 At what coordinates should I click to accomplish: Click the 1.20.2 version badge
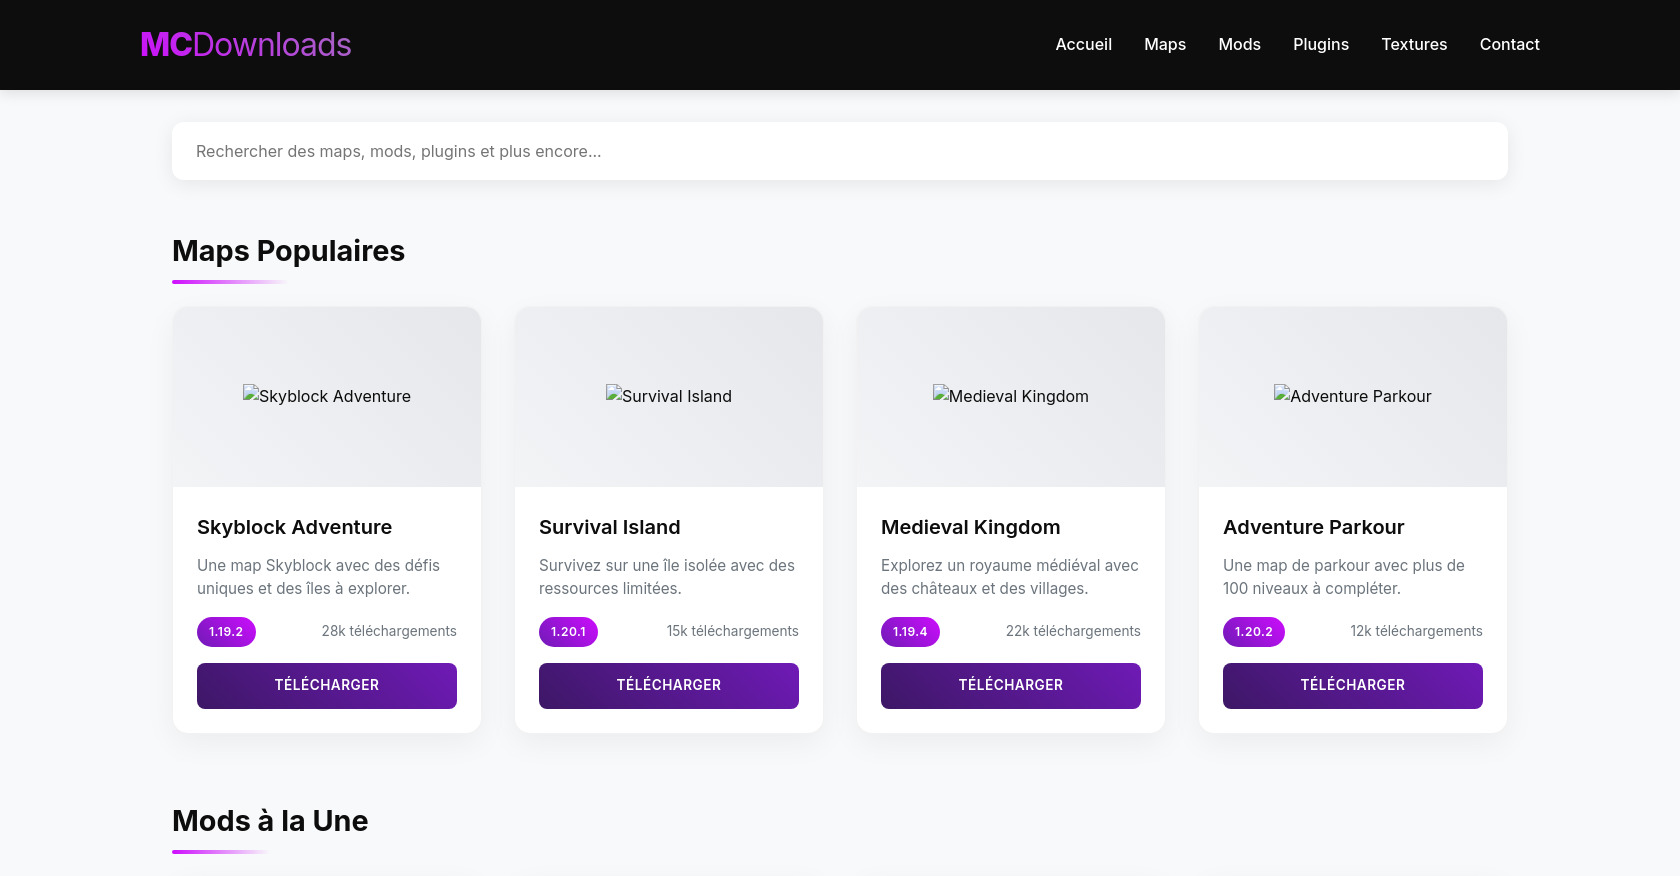(1253, 632)
